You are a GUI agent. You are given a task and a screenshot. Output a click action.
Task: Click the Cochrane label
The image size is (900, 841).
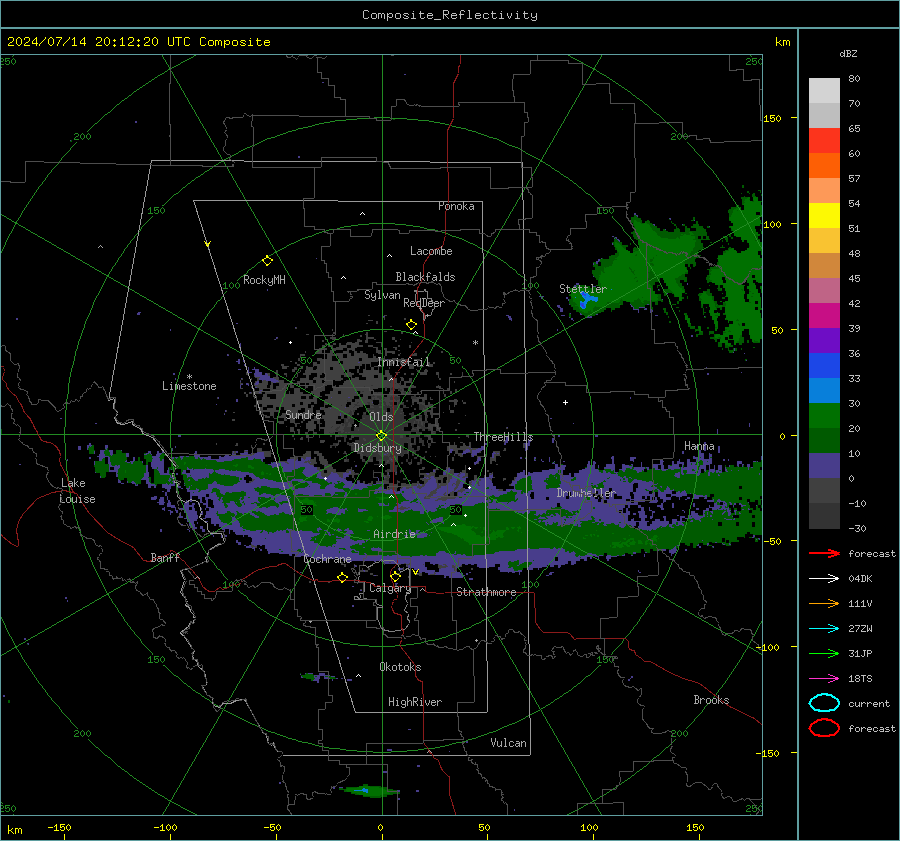[x=327, y=559]
